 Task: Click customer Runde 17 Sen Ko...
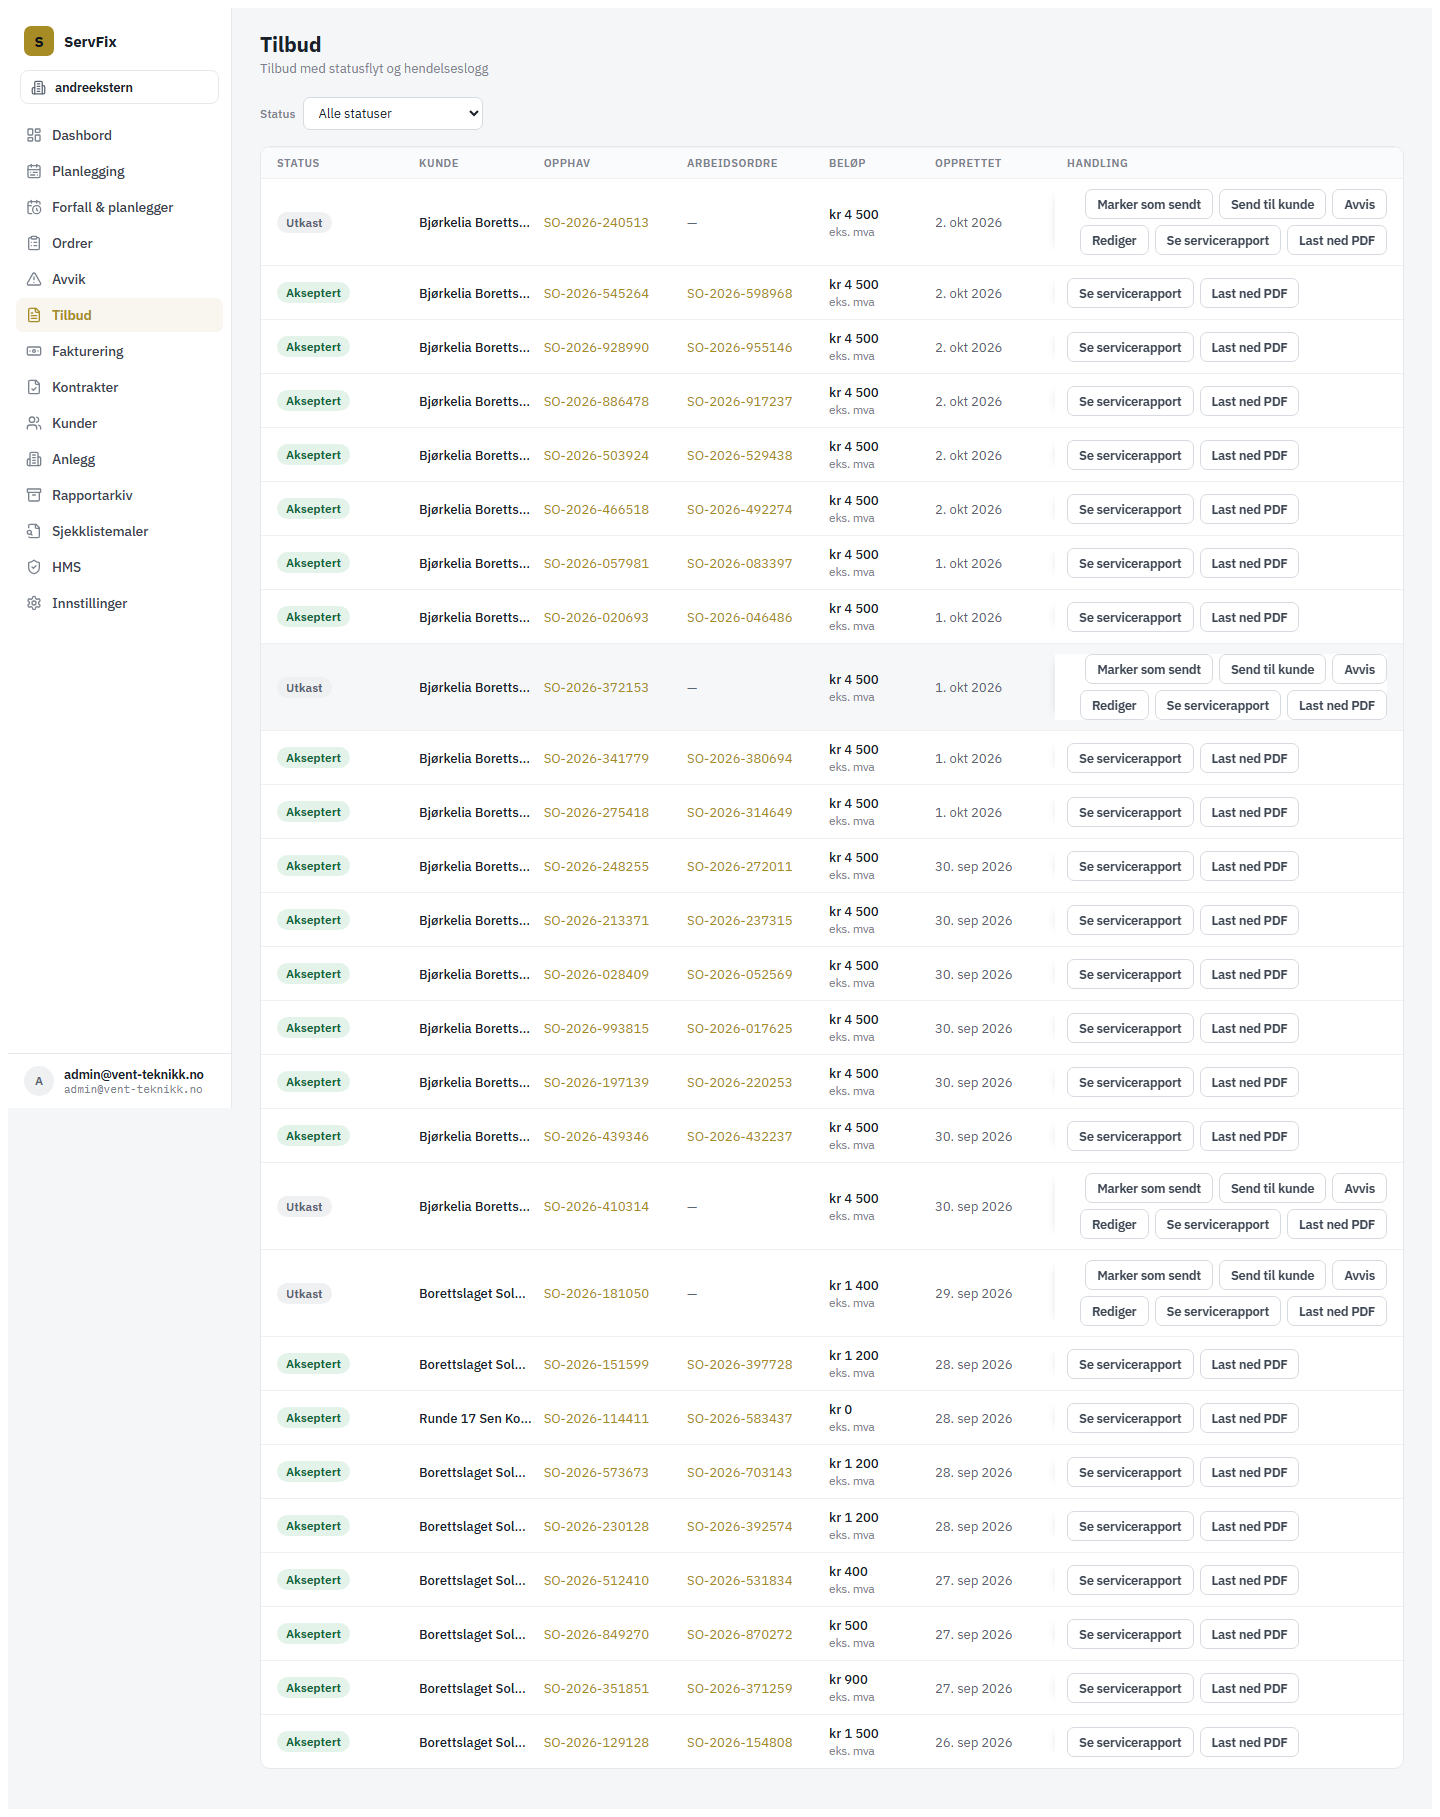[475, 1418]
